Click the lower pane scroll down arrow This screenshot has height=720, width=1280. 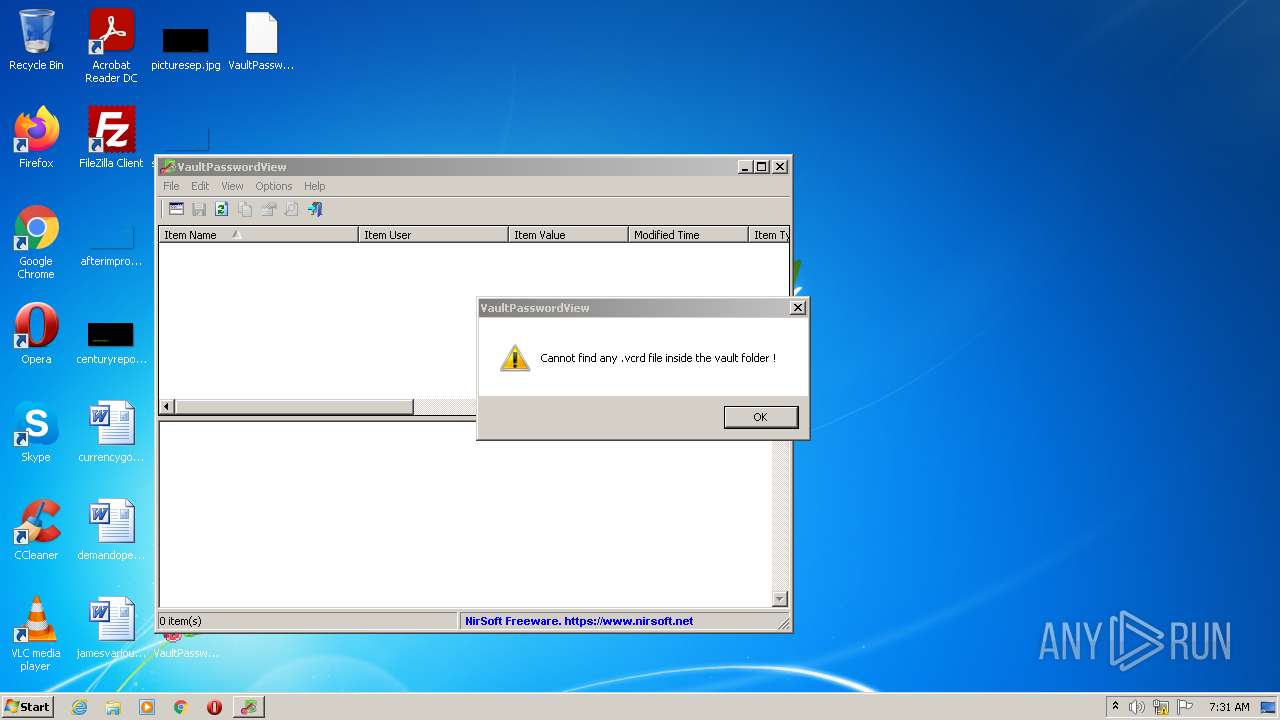click(780, 599)
